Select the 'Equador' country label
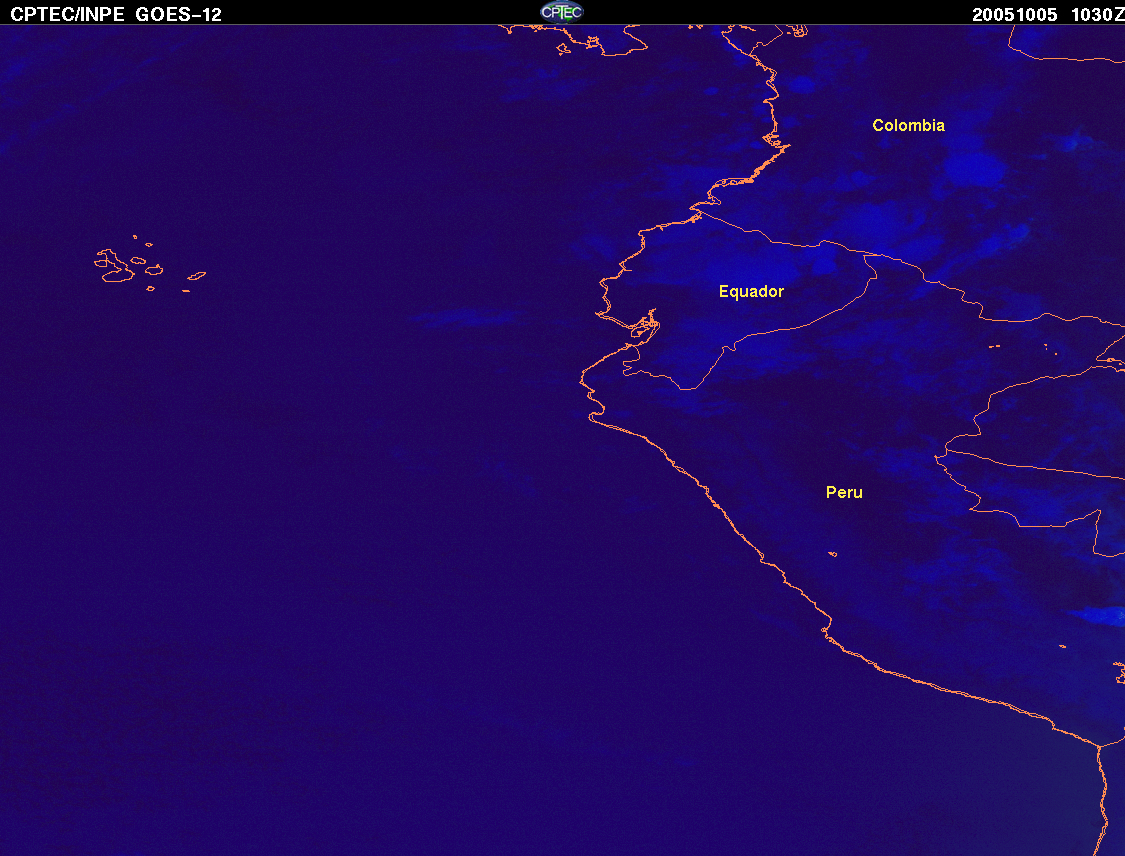The height and width of the screenshot is (856, 1125). 751,291
